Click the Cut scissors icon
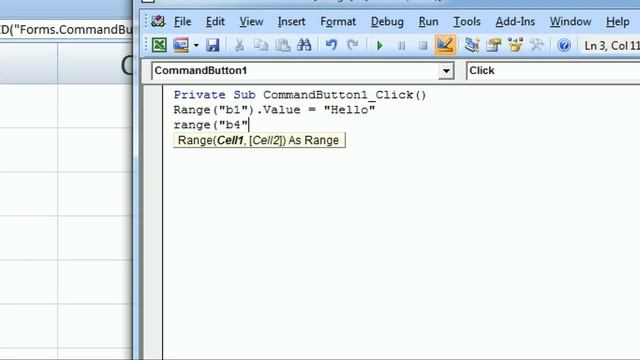This screenshot has width=640, height=360. click(x=240, y=45)
